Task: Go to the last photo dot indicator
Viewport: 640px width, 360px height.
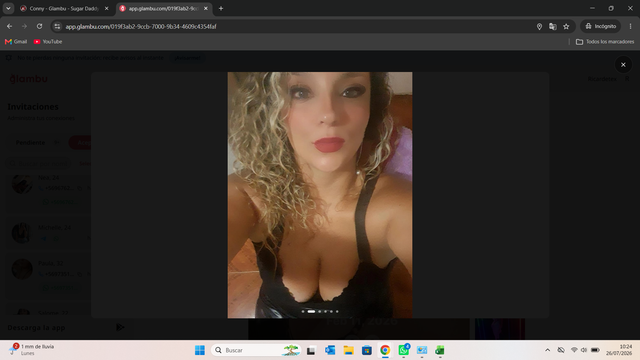Action: (x=337, y=311)
